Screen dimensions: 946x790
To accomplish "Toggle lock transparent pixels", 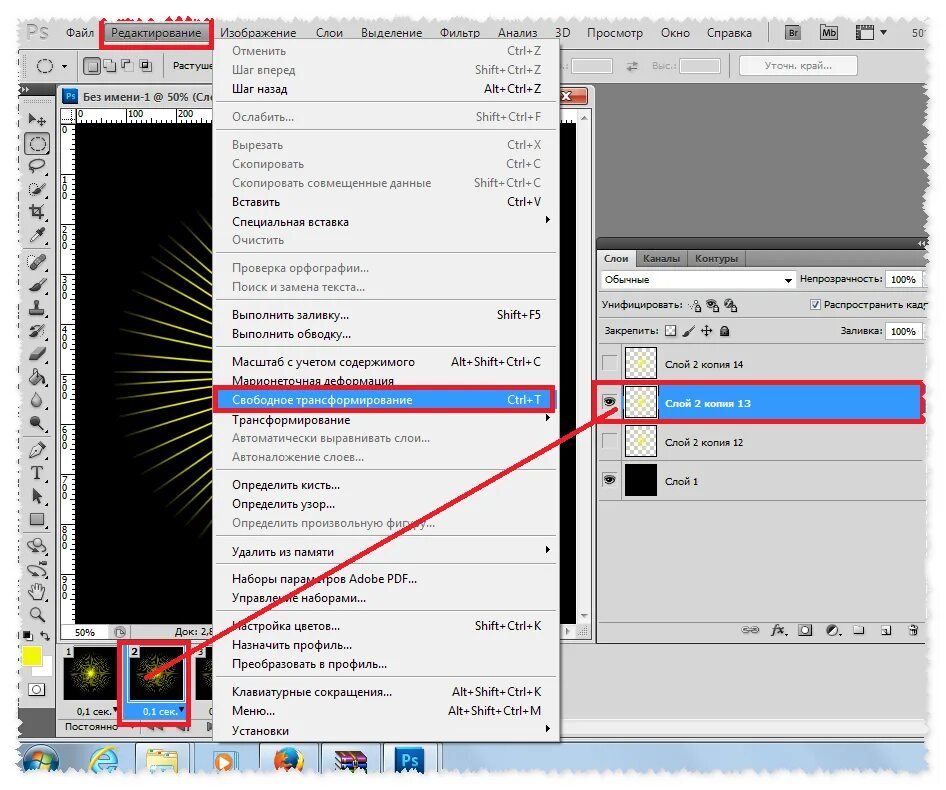I will coord(670,331).
